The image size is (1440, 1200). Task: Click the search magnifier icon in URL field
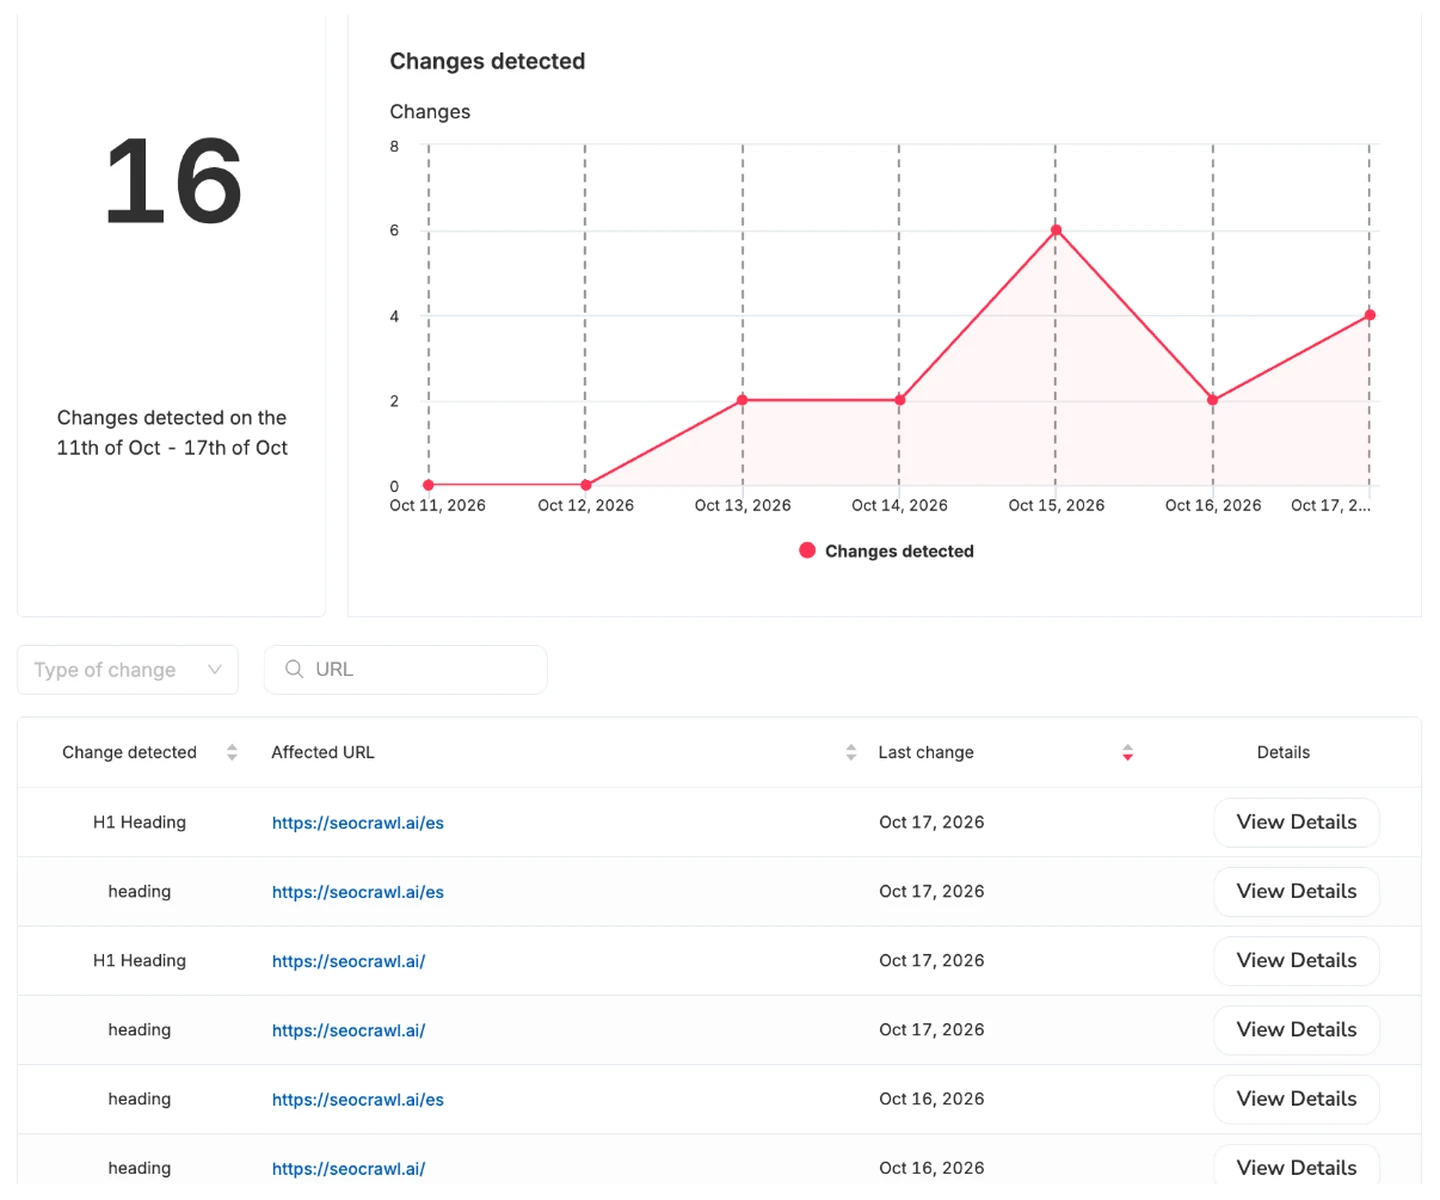pos(294,669)
